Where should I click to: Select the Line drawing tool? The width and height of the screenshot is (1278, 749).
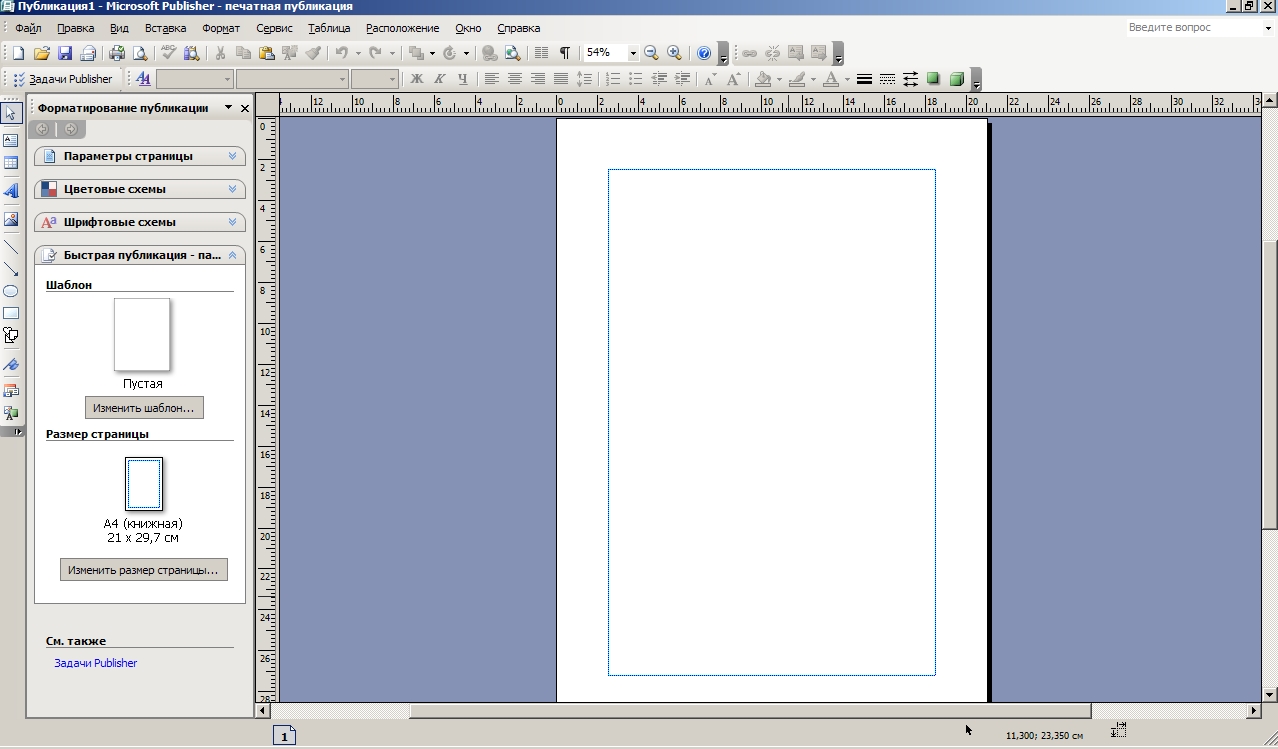coord(11,246)
